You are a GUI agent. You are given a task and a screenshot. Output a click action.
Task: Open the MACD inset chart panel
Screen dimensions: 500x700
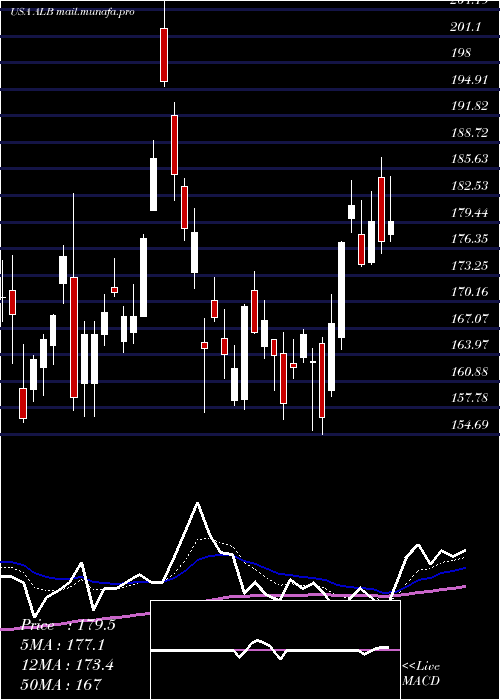point(275,650)
